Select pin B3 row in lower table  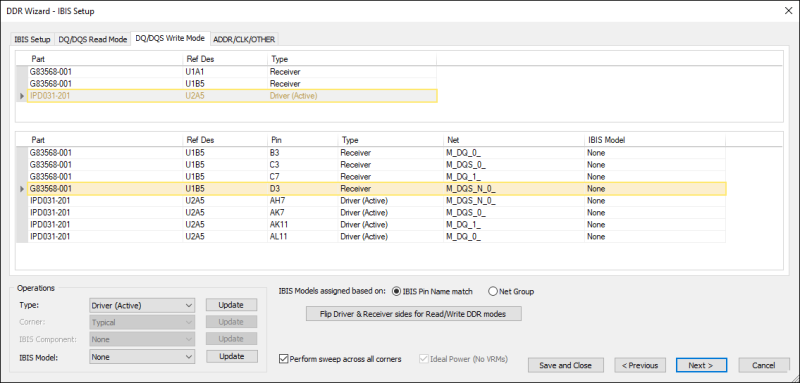tap(377, 152)
